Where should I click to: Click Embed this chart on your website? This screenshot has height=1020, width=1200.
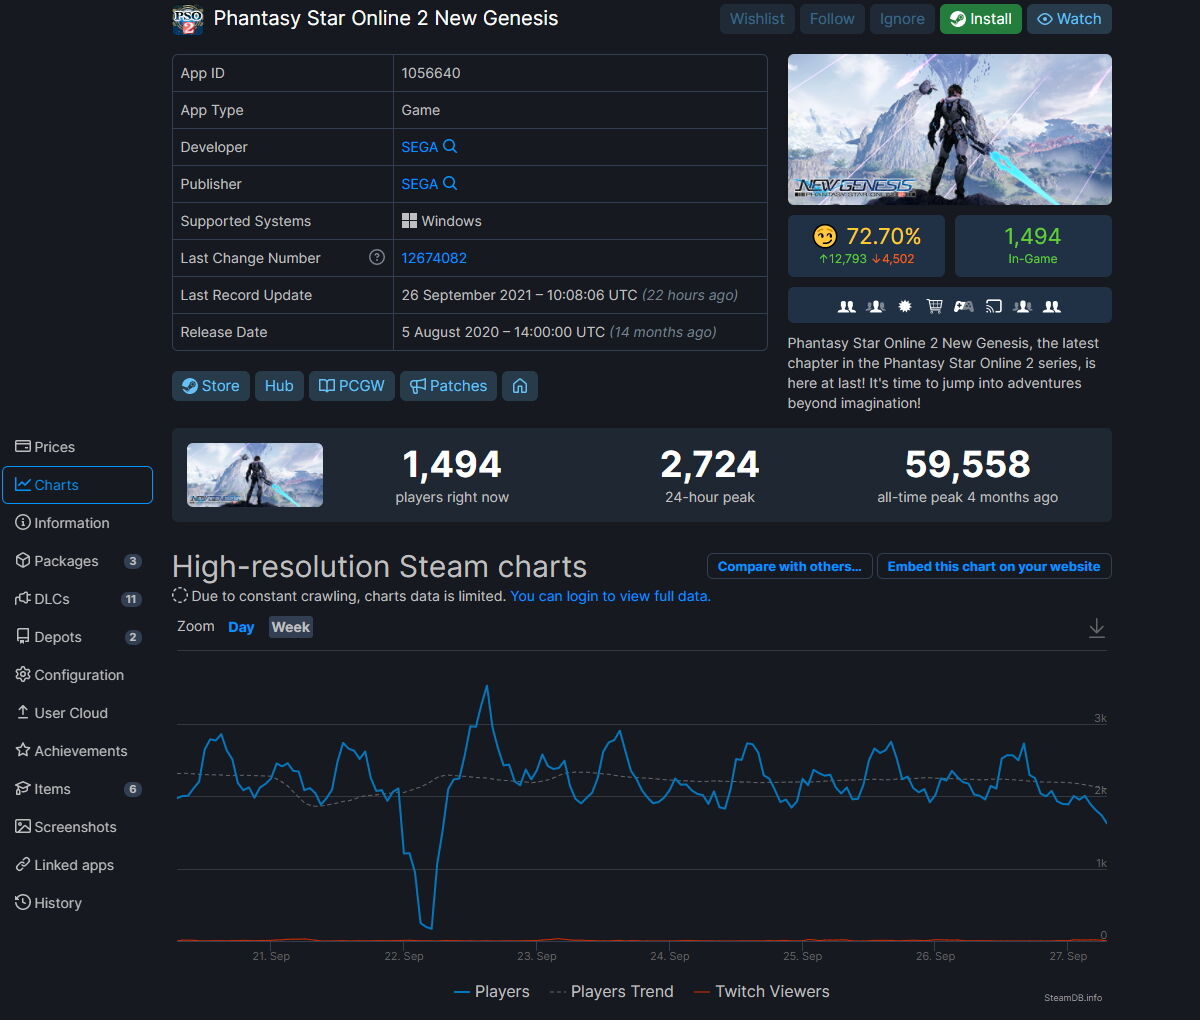click(994, 566)
